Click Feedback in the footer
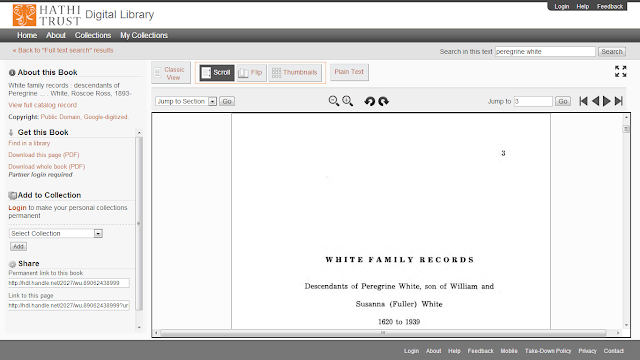 click(480, 351)
